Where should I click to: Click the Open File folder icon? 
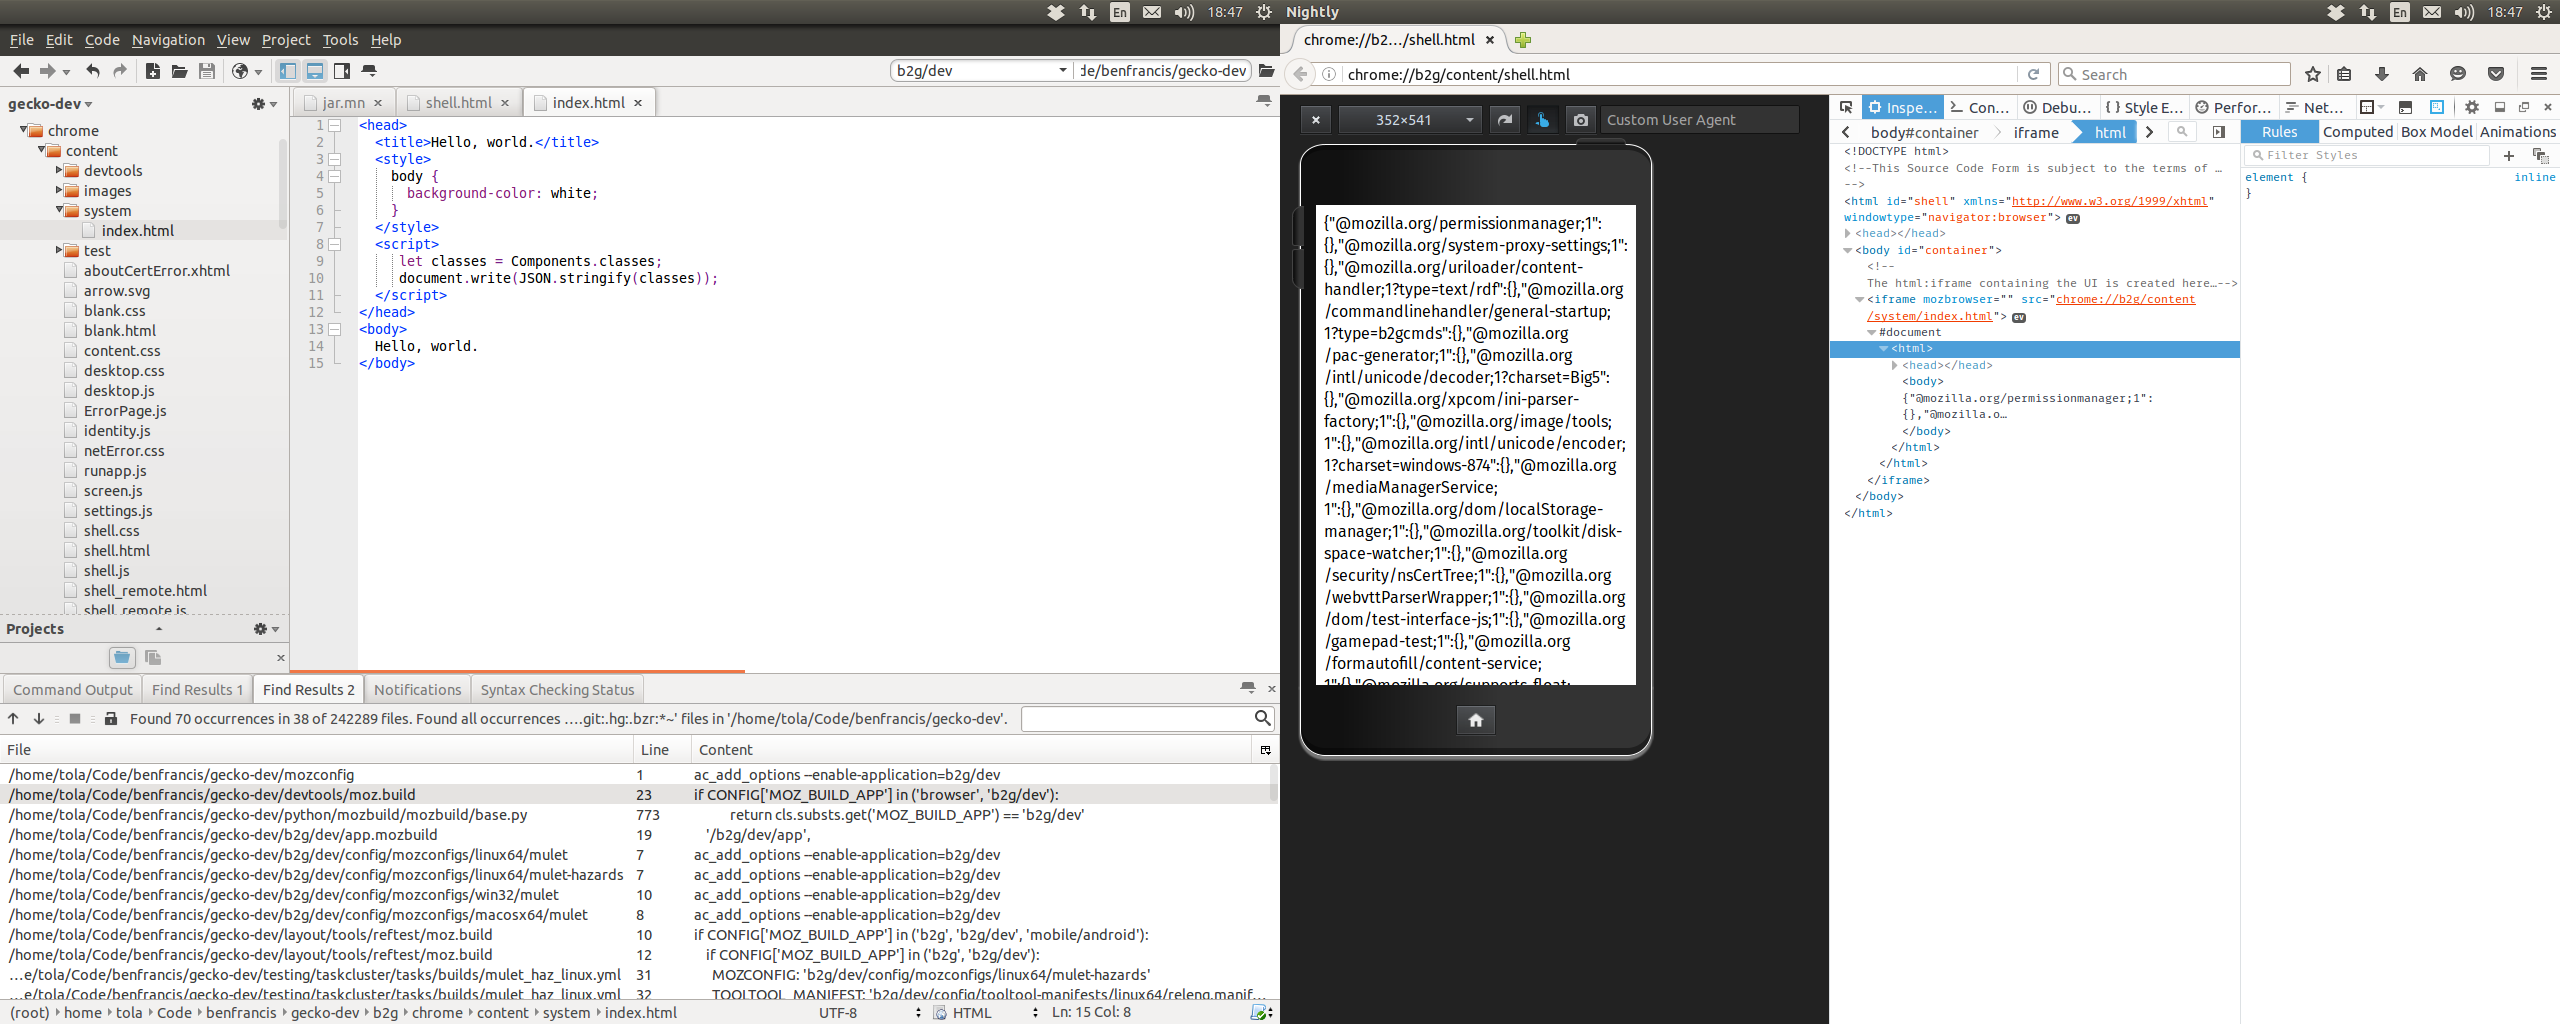(x=180, y=71)
